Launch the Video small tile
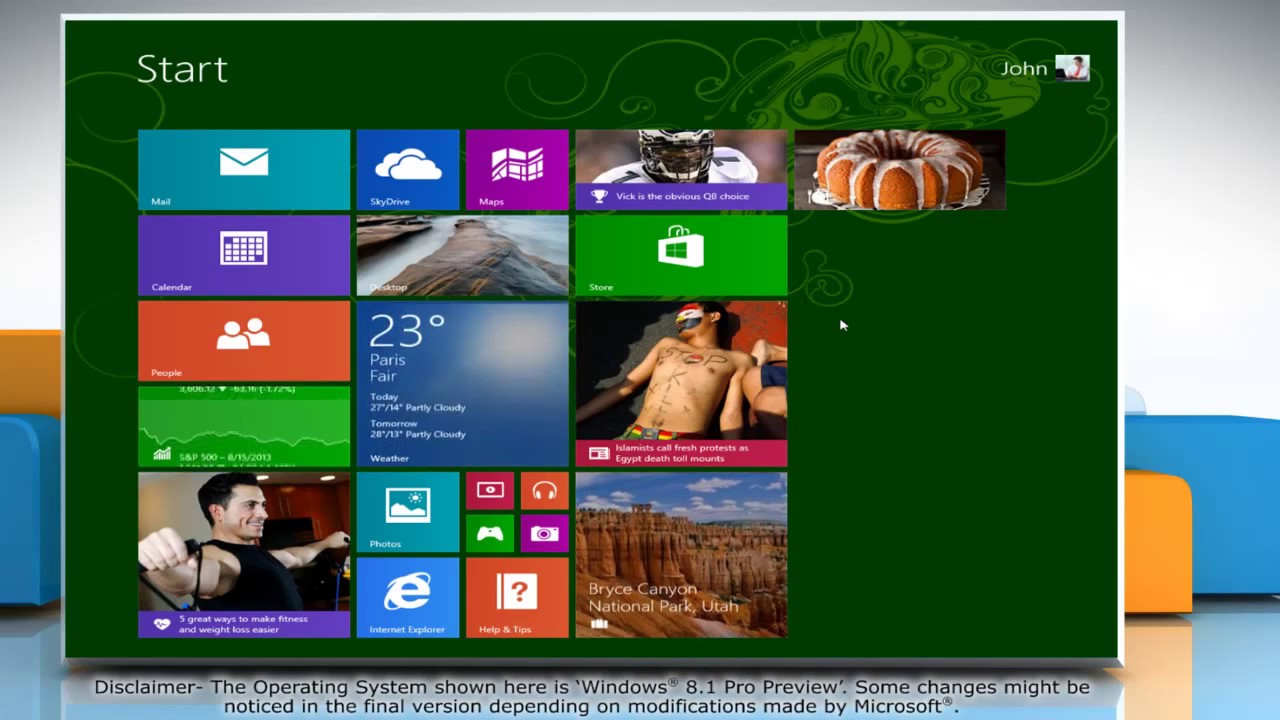1280x720 pixels. pyautogui.click(x=490, y=491)
